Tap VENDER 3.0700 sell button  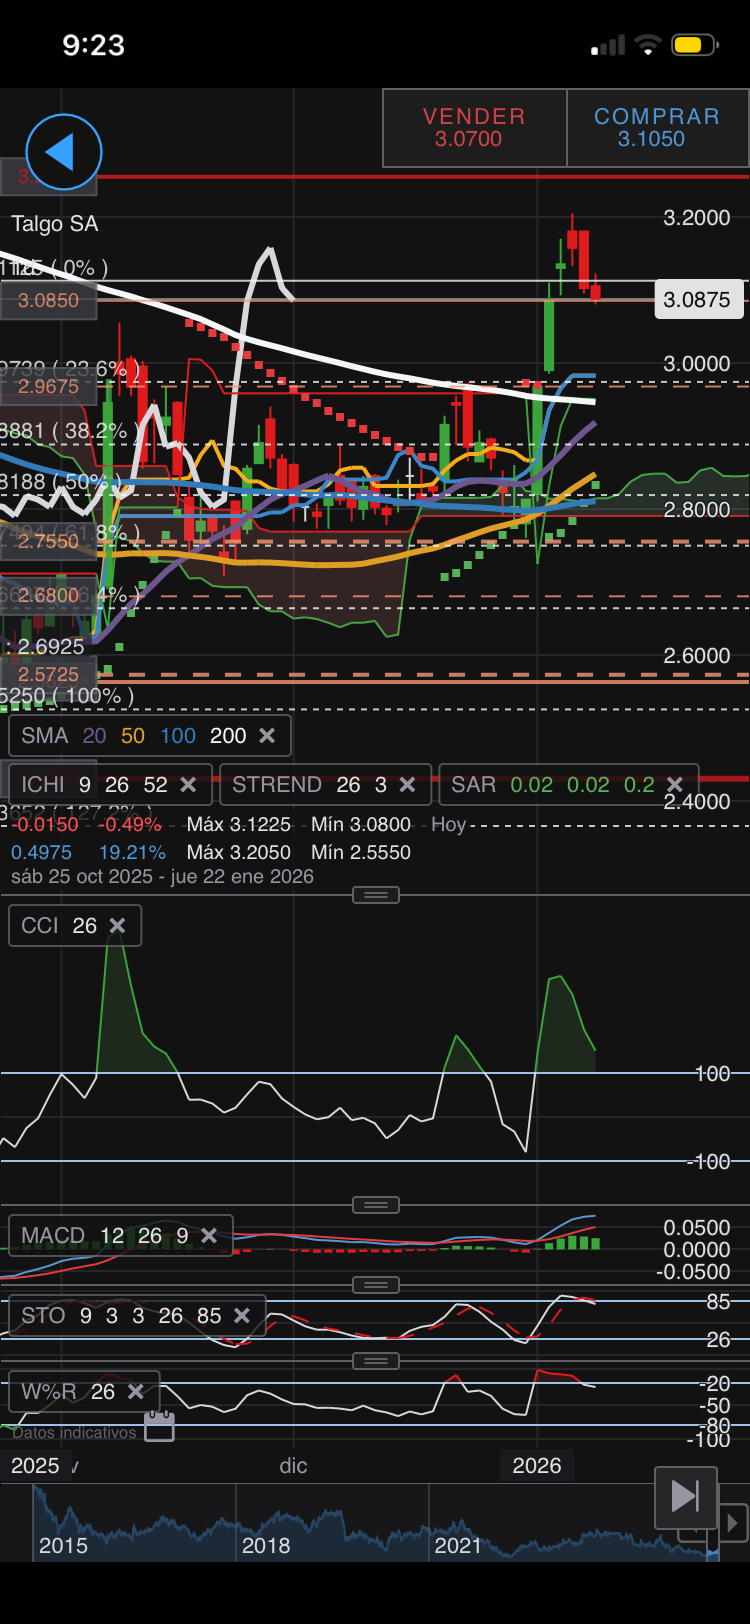click(x=475, y=128)
